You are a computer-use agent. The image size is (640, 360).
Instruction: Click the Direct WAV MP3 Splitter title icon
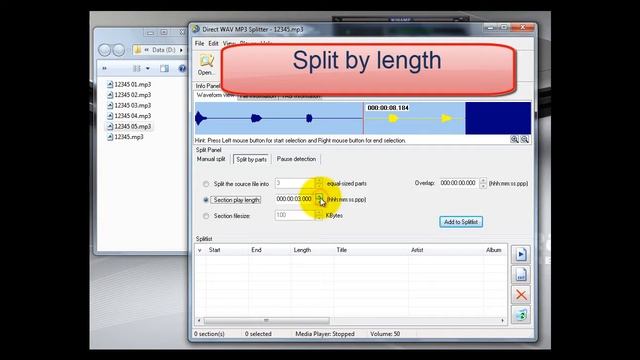(196, 29)
